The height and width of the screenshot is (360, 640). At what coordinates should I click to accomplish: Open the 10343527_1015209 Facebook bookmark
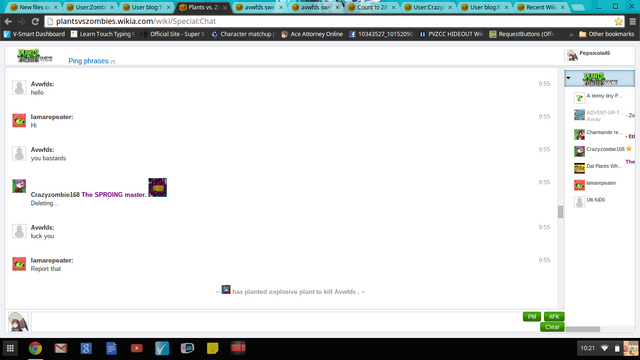(x=381, y=34)
